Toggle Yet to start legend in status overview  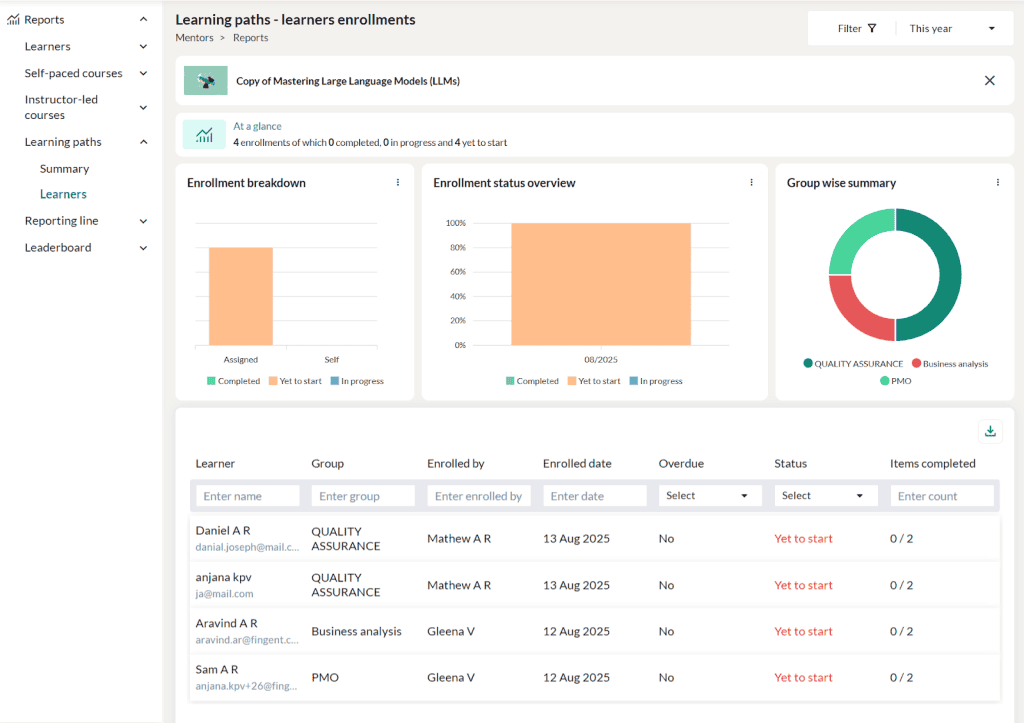(594, 381)
